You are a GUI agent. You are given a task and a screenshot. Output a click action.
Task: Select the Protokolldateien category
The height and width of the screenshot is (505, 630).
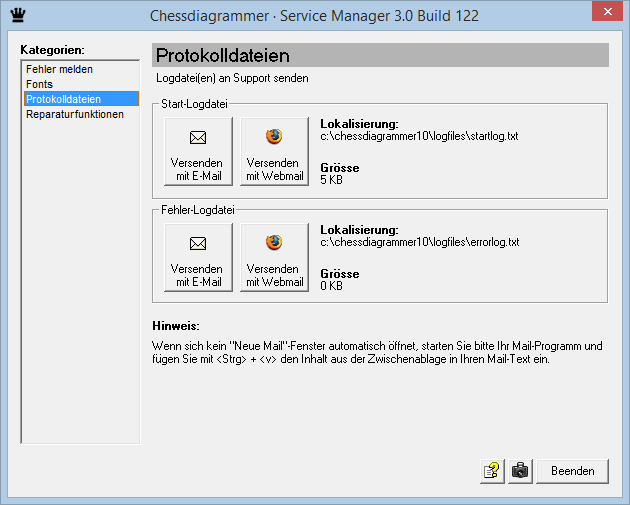(x=82, y=99)
